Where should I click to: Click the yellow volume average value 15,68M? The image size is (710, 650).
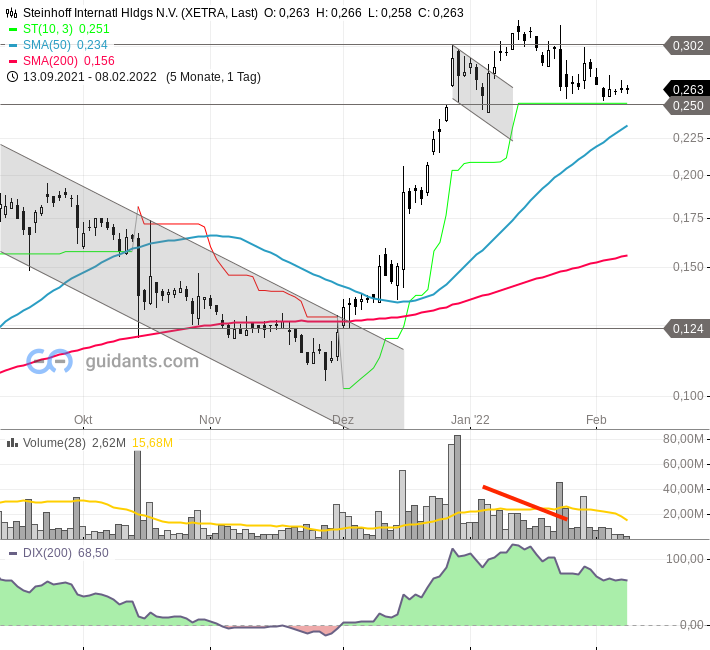(x=152, y=443)
